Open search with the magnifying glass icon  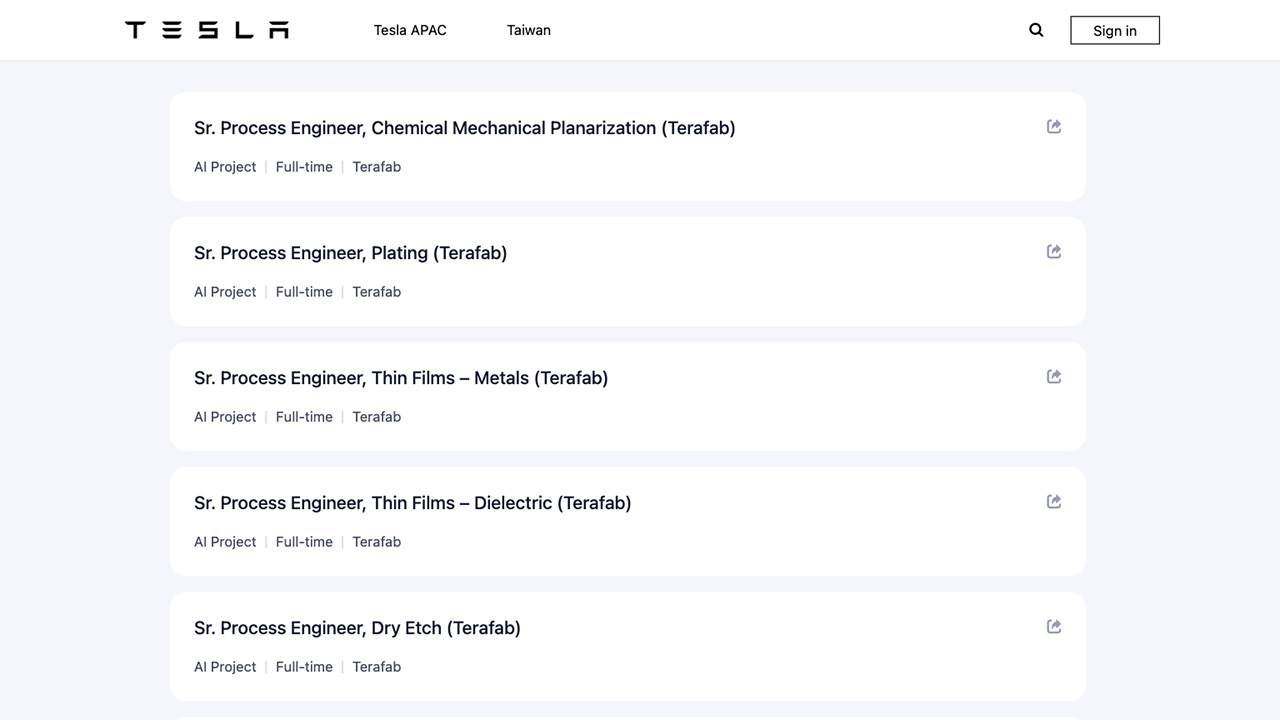[1036, 30]
